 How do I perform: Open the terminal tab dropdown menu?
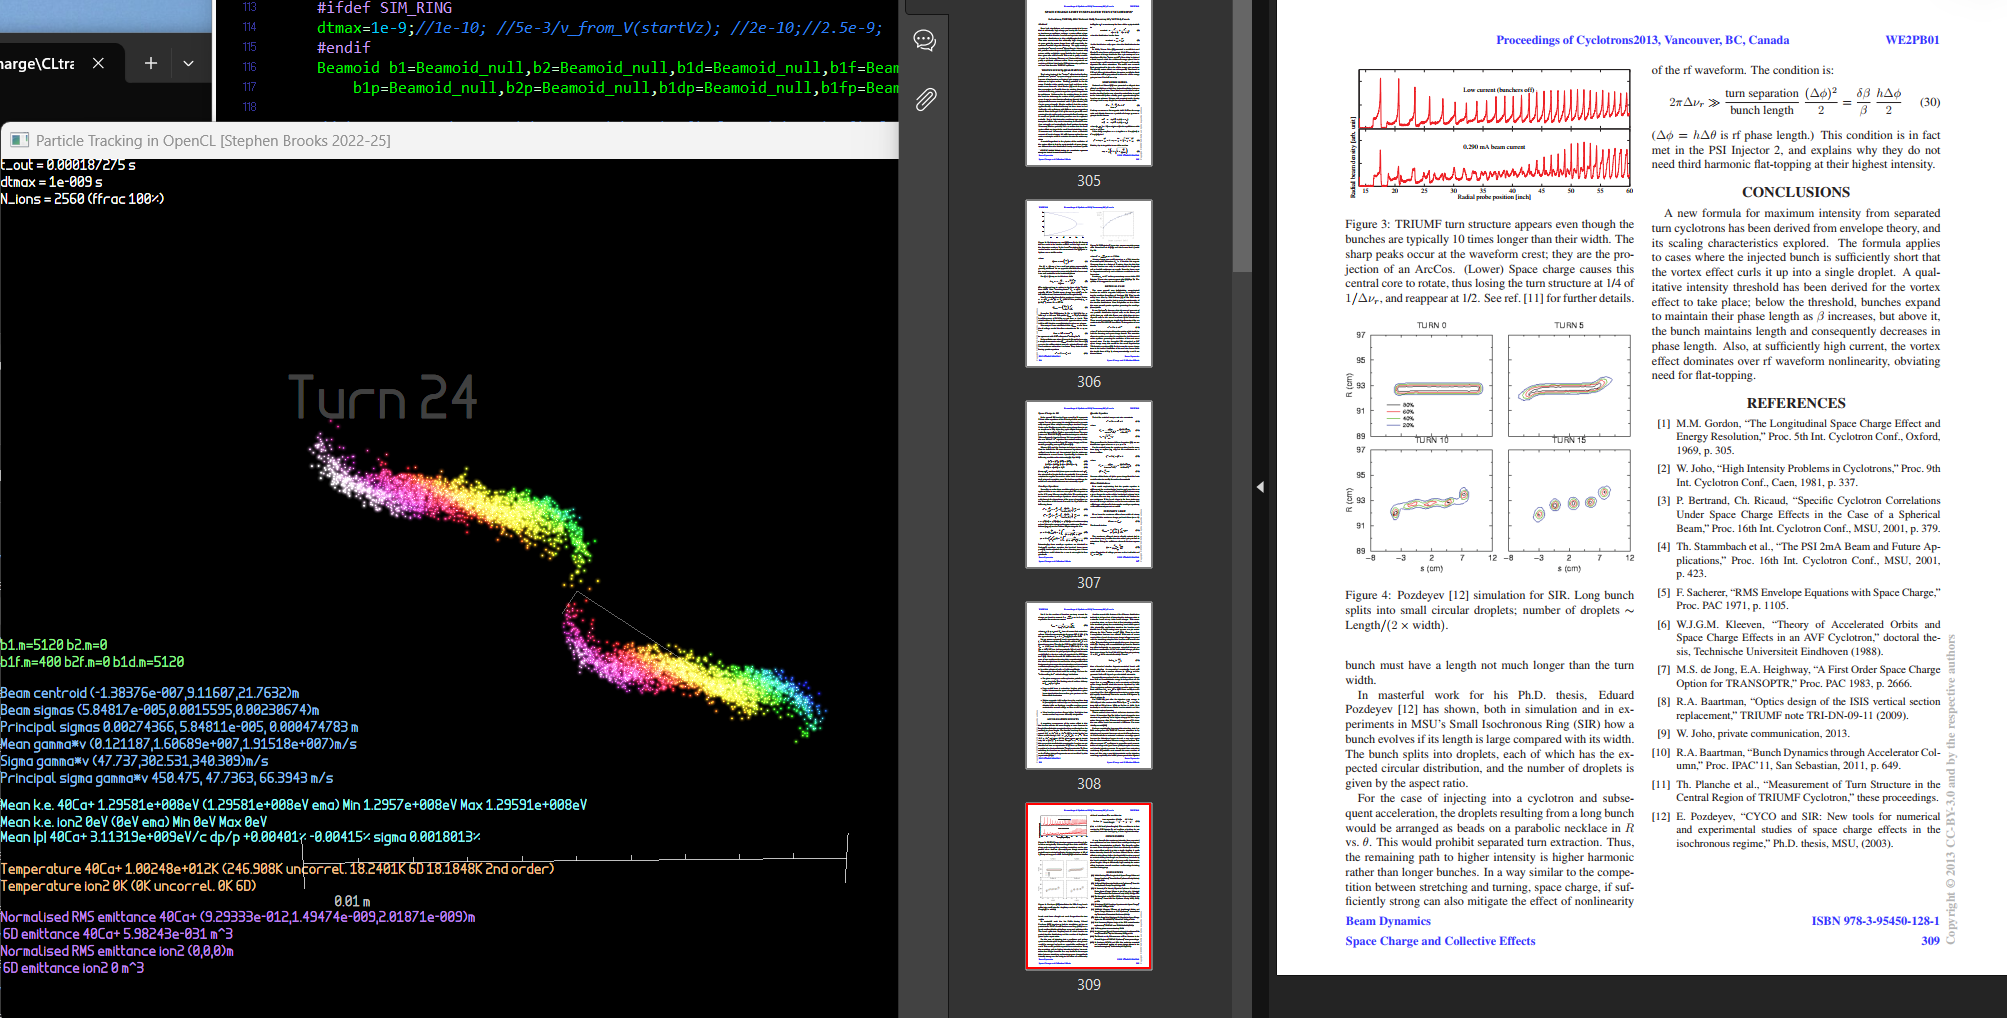(189, 63)
